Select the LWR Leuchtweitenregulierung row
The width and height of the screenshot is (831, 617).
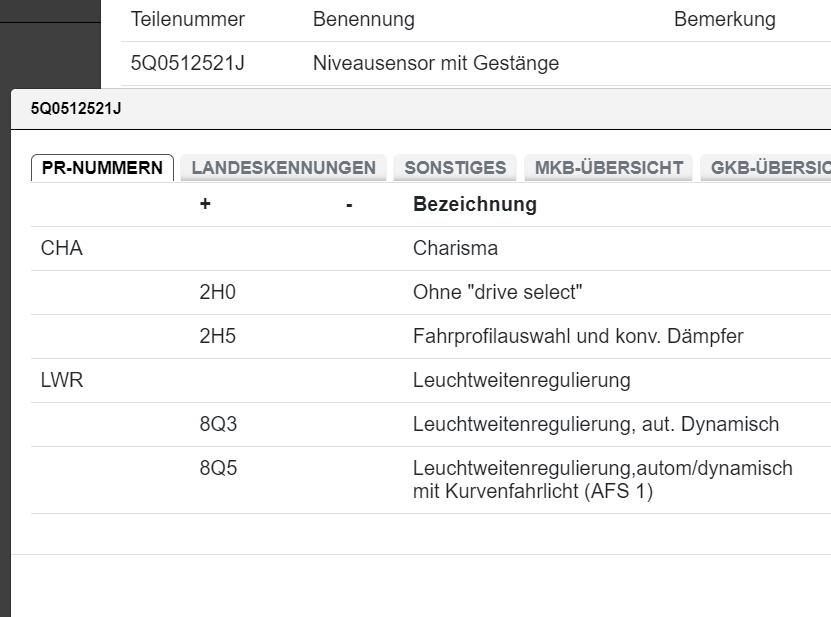coord(300,380)
